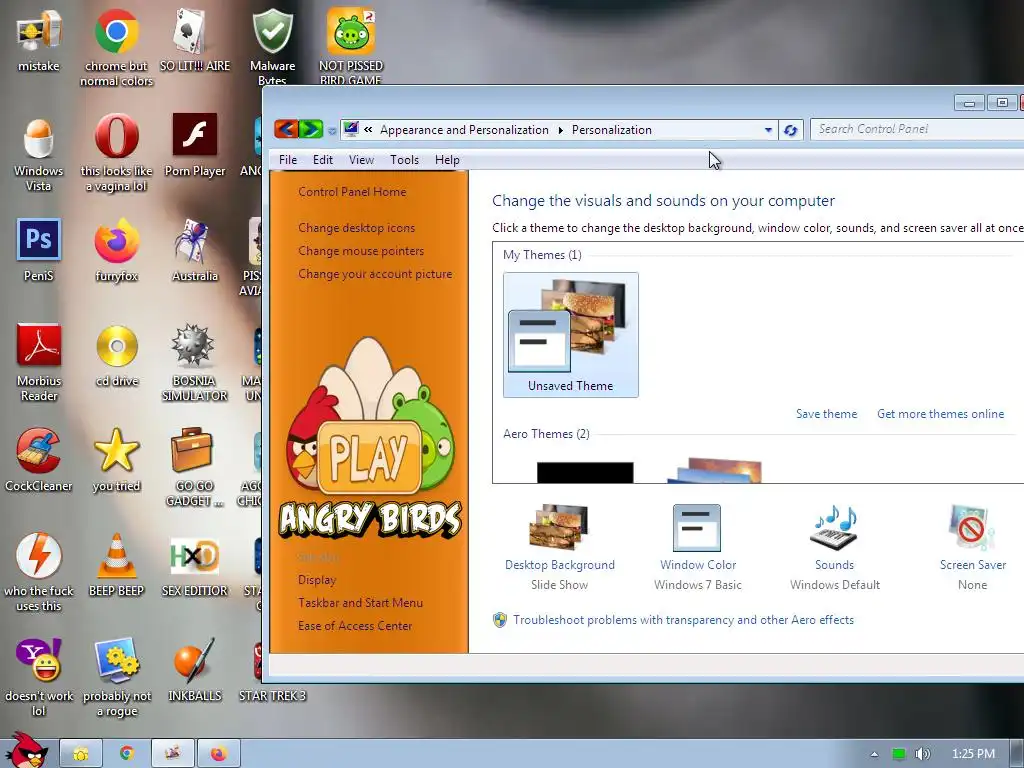Open Change mouse pointers link
The width and height of the screenshot is (1024, 768).
(361, 250)
